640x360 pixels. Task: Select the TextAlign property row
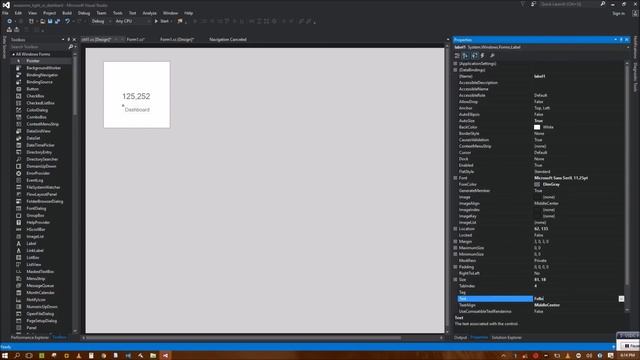click(540, 305)
